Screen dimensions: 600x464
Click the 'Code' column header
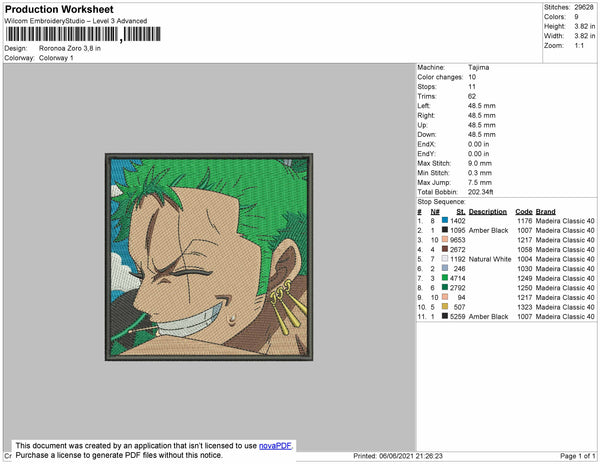click(524, 212)
